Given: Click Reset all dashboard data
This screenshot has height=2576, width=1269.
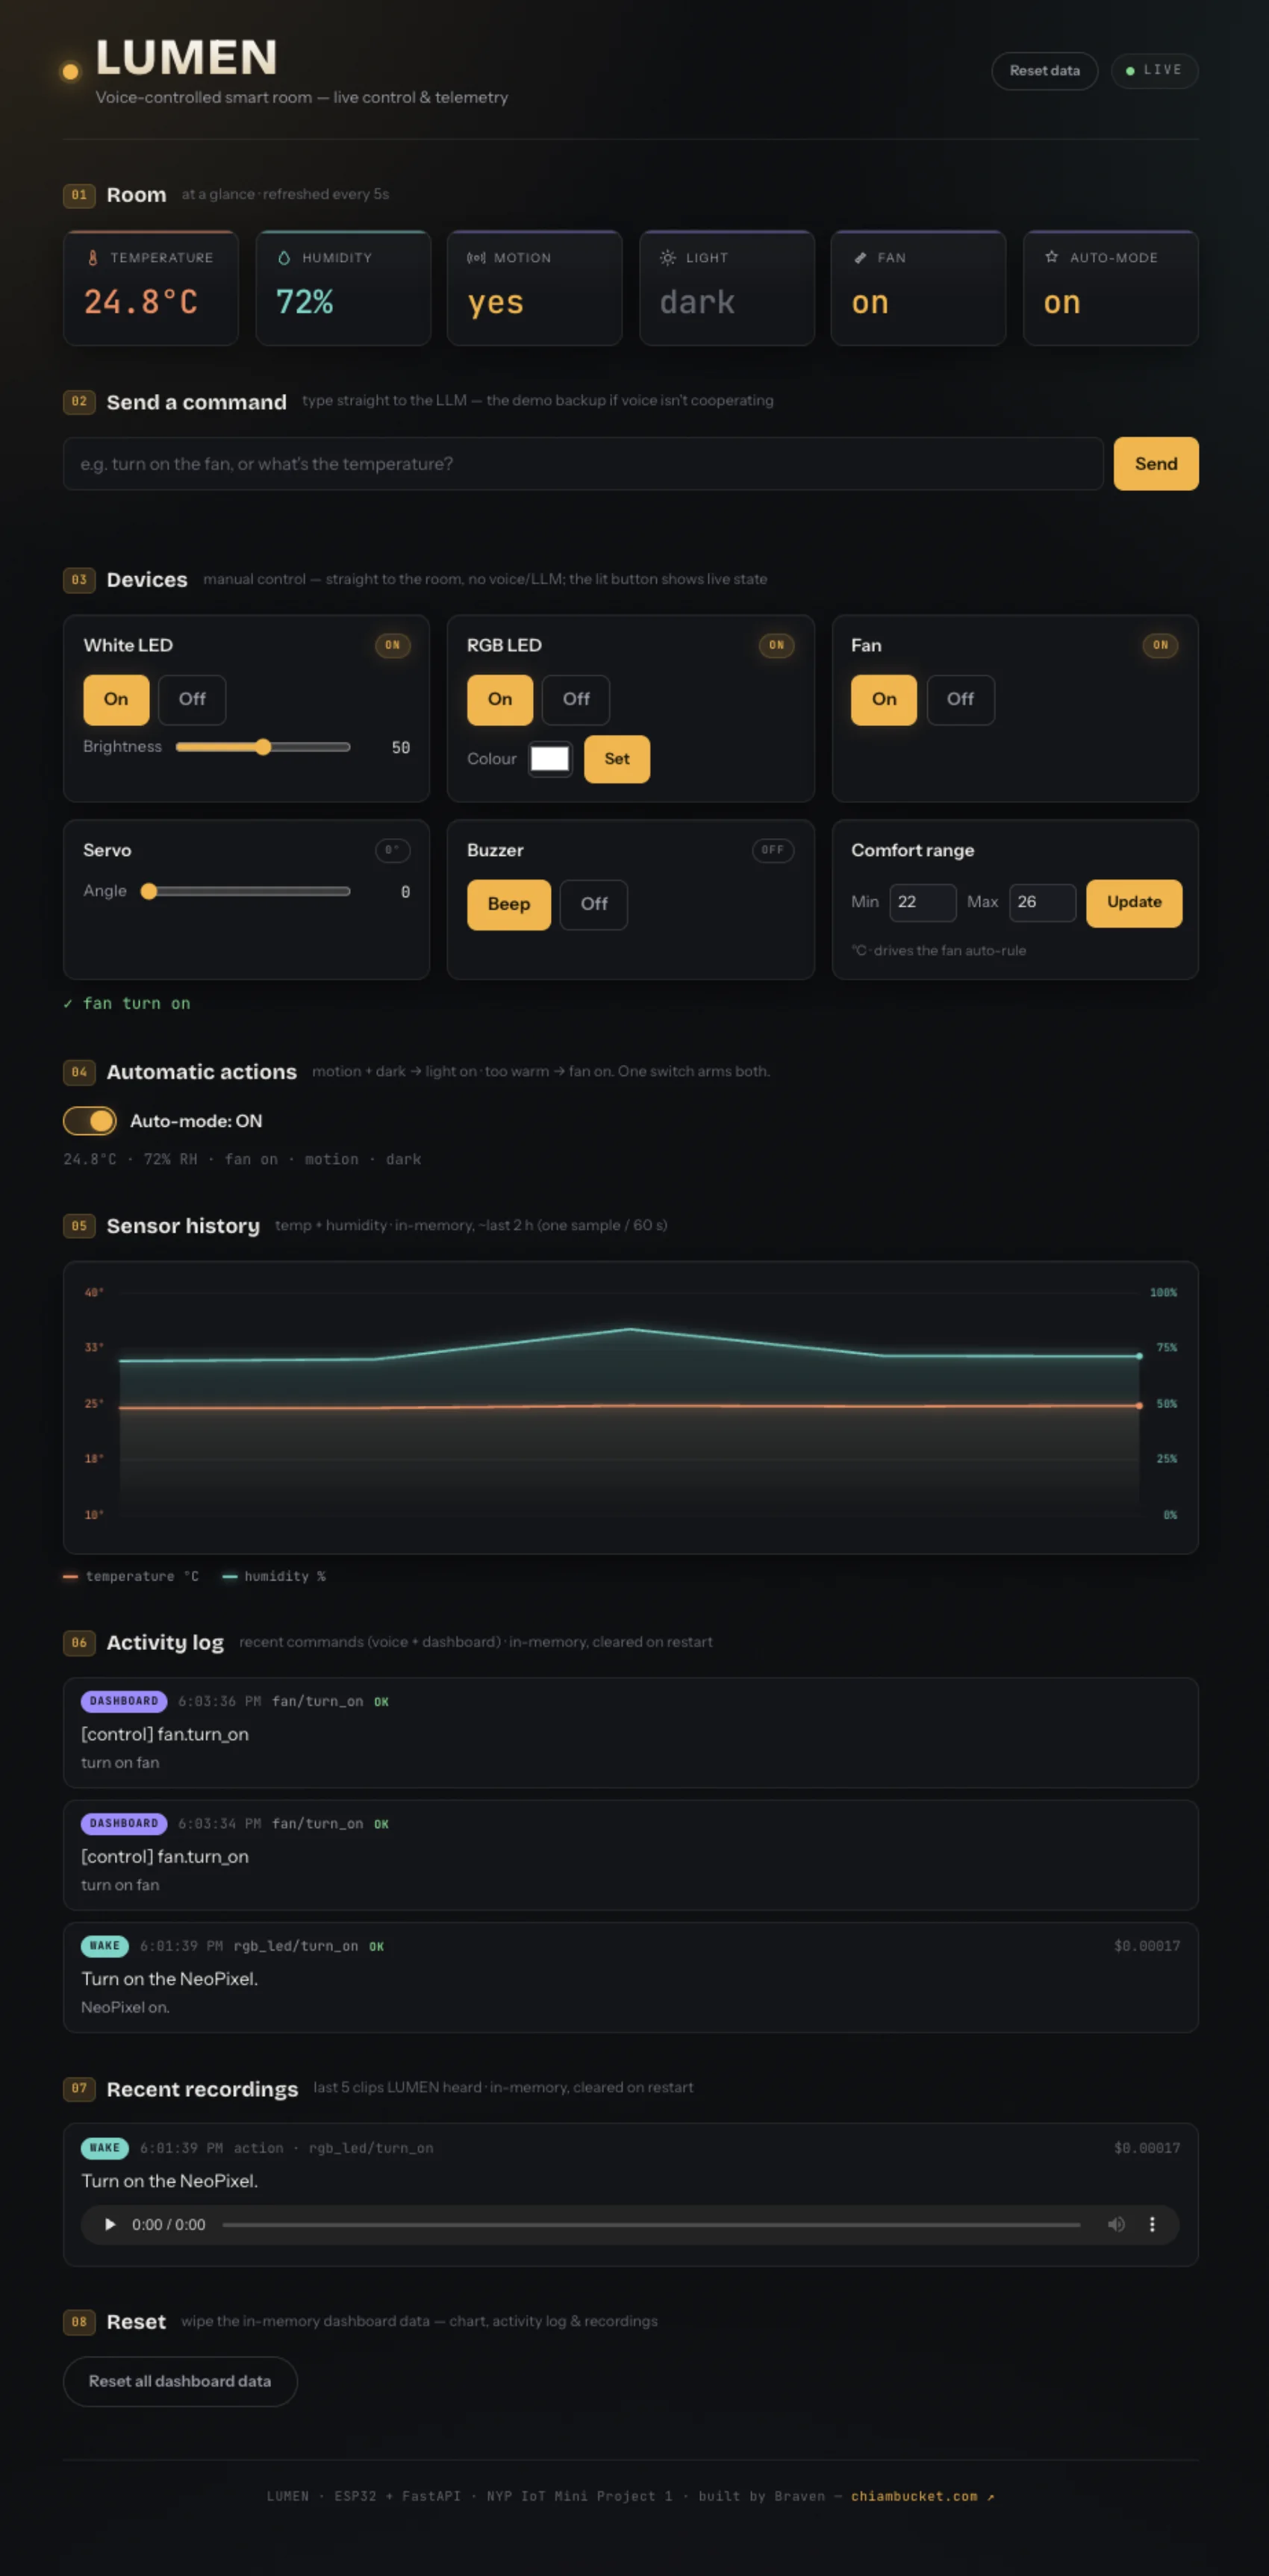Looking at the screenshot, I should pos(180,2381).
